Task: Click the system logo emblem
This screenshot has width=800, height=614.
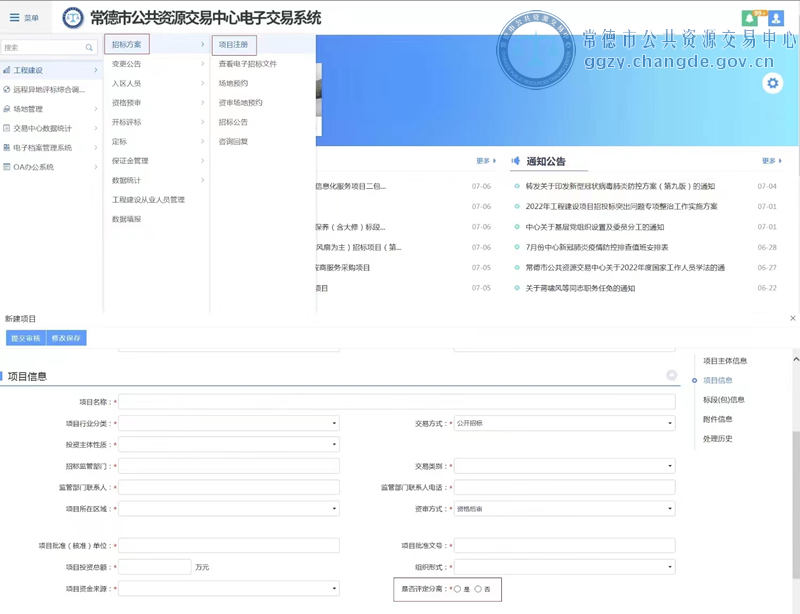Action: tap(73, 18)
